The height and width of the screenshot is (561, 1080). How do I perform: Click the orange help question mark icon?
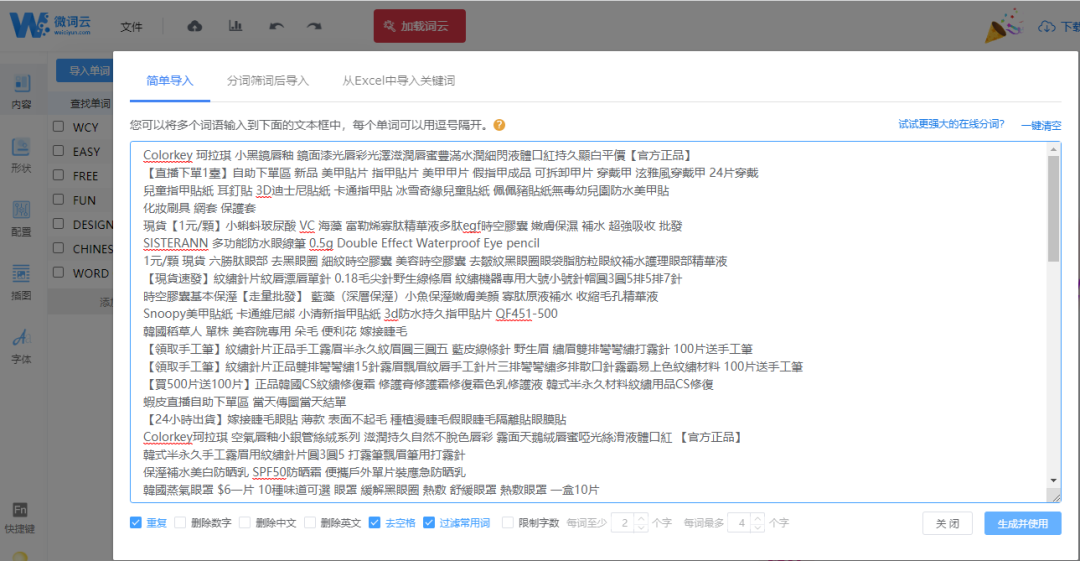click(x=499, y=125)
